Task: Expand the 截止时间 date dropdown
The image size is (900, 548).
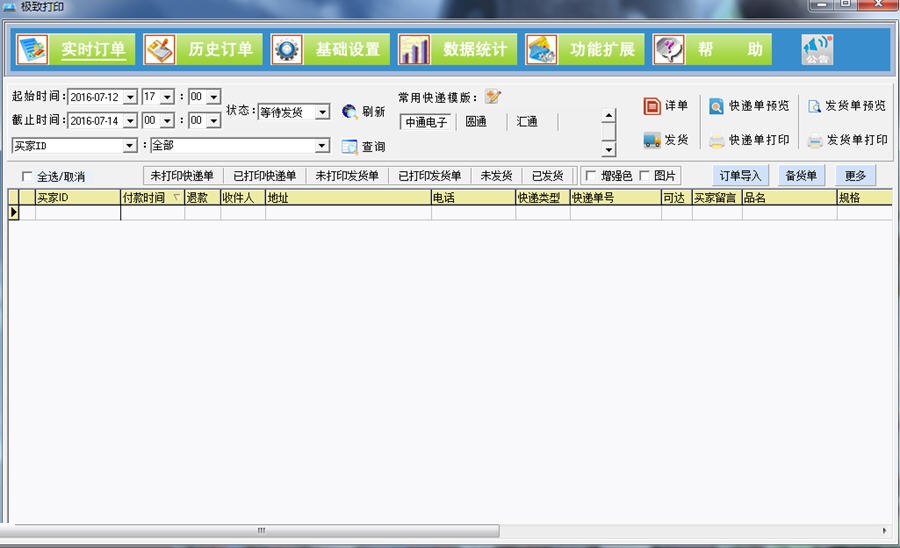Action: tap(130, 121)
